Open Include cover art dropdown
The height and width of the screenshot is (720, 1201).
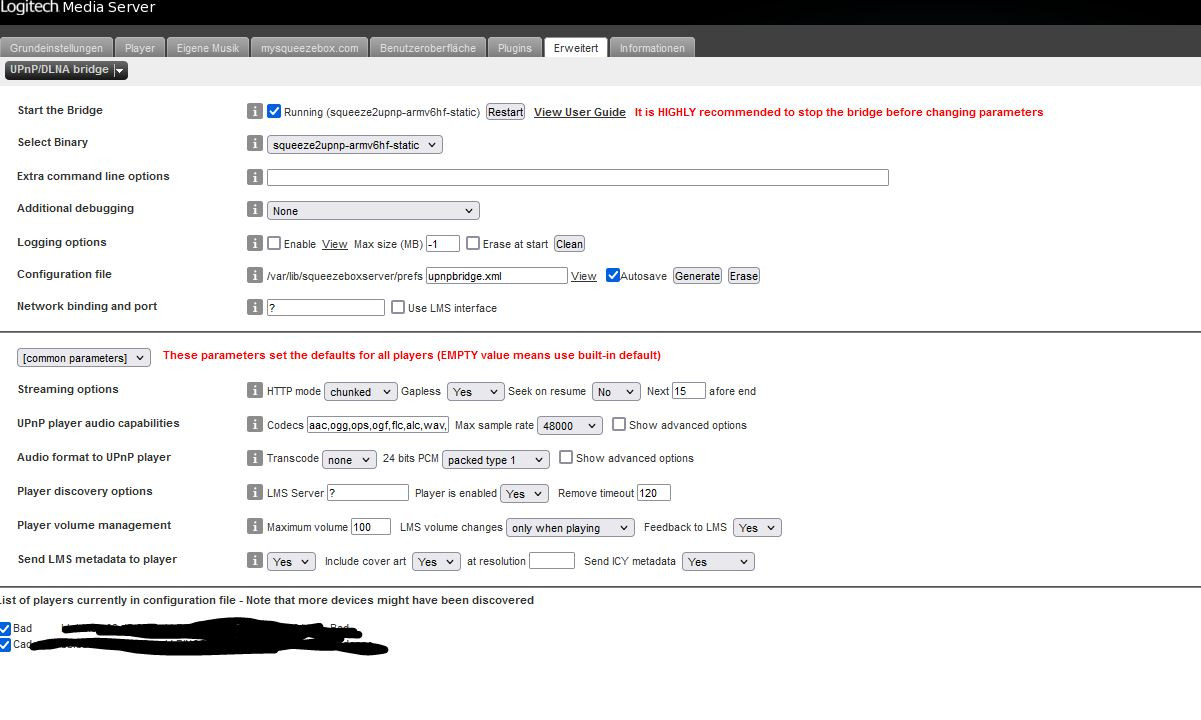pyautogui.click(x=436, y=562)
